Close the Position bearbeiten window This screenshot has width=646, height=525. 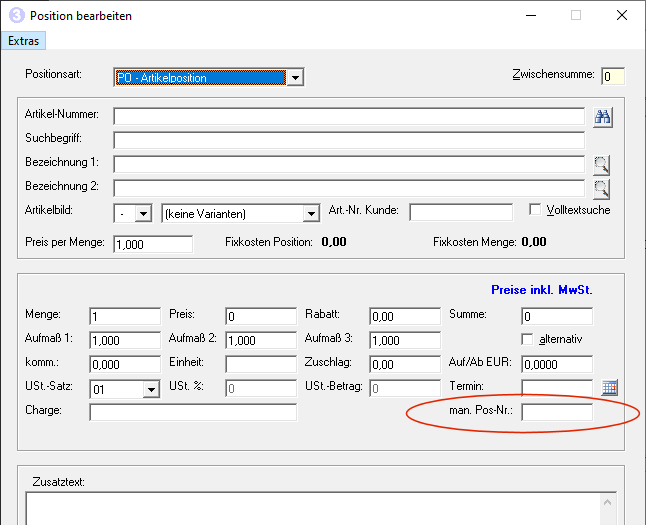622,15
